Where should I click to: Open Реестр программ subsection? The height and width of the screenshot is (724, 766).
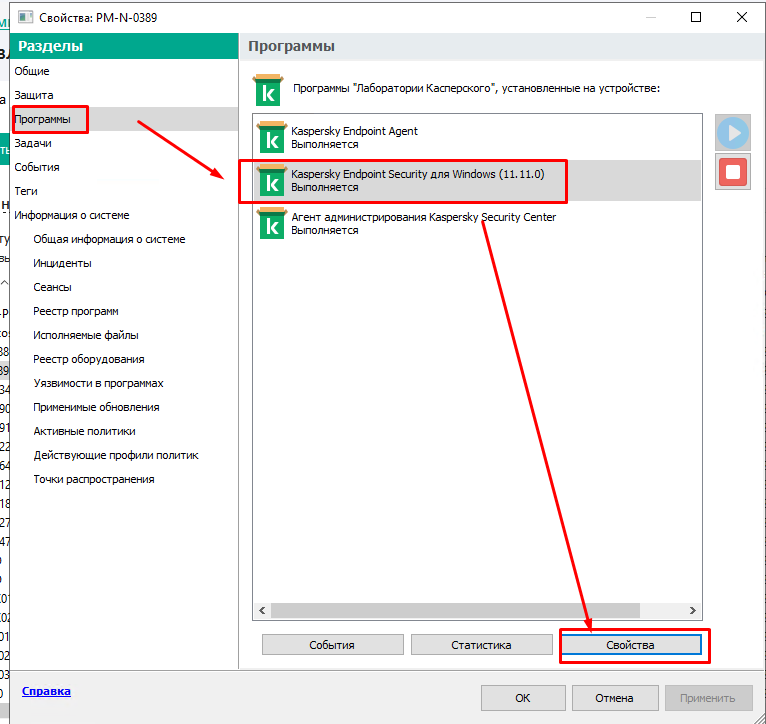(76, 311)
